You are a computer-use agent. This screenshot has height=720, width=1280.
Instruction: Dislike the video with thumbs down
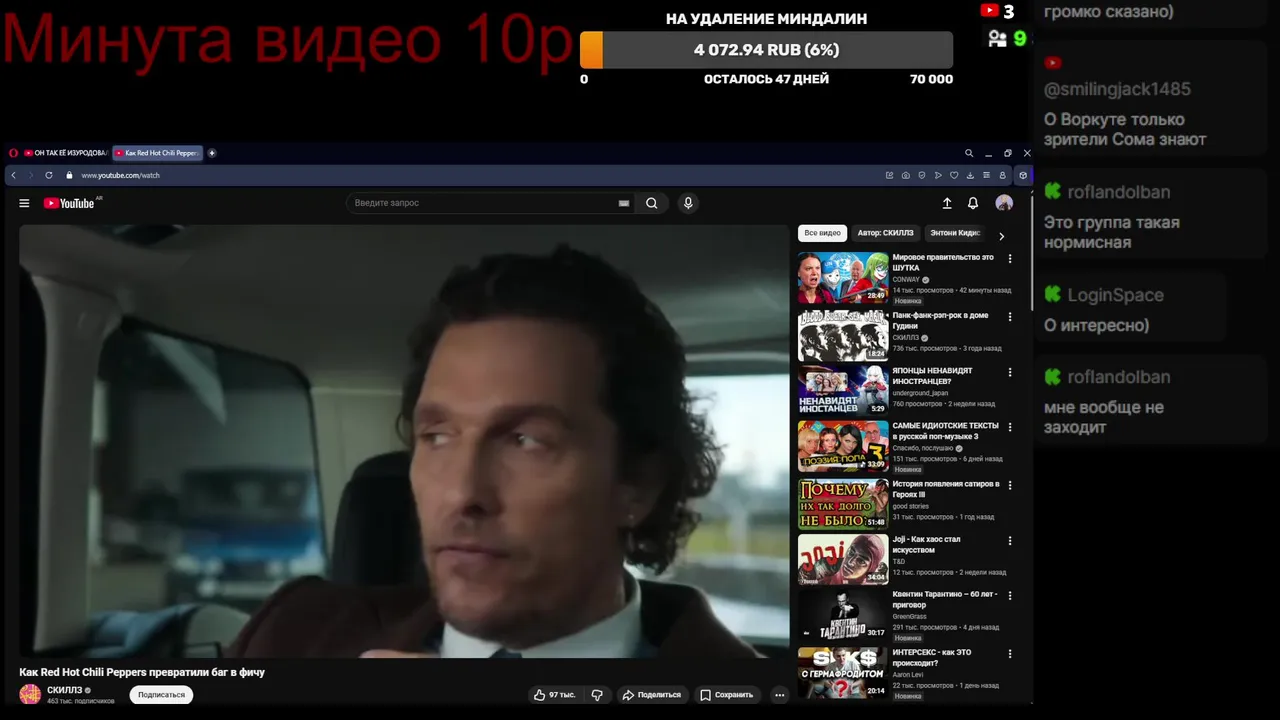point(597,695)
